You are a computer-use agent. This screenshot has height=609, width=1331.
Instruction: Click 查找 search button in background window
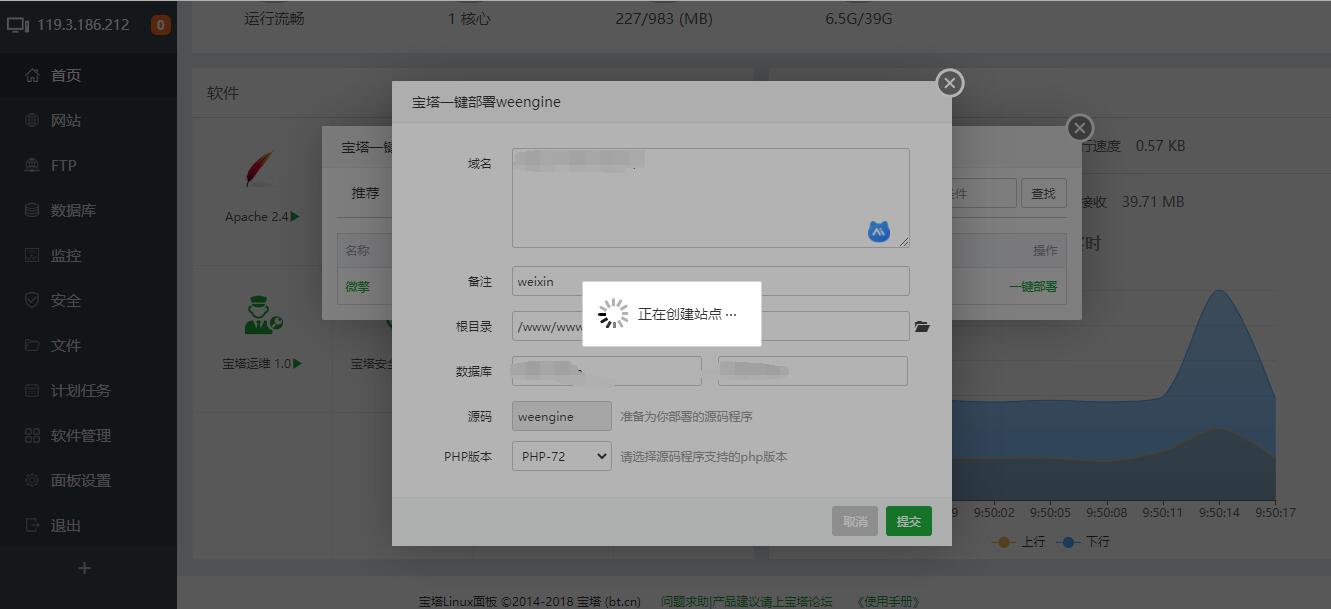1043,193
